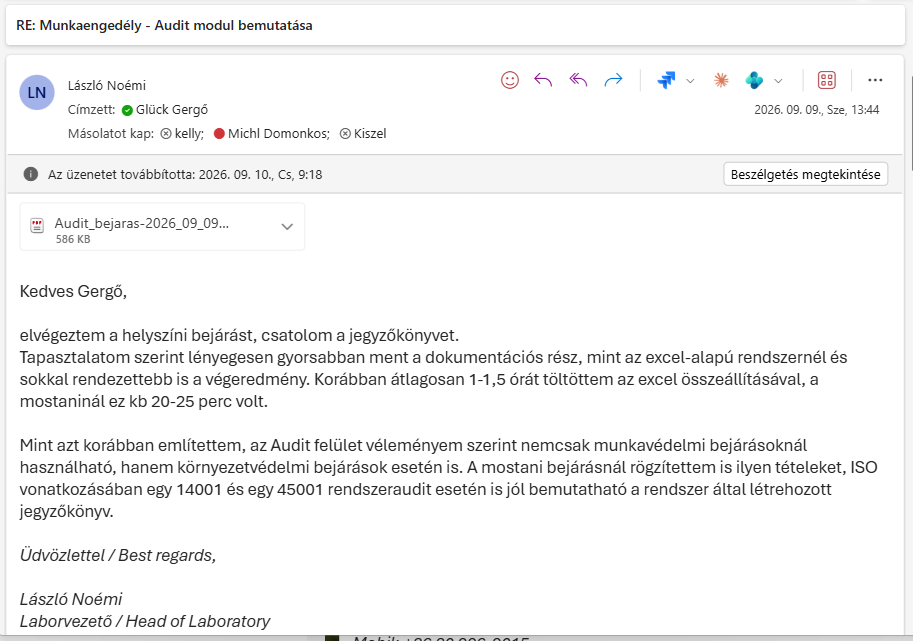913x641 pixels.
Task: Click the blue Jira add-in icon
Action: [x=666, y=80]
